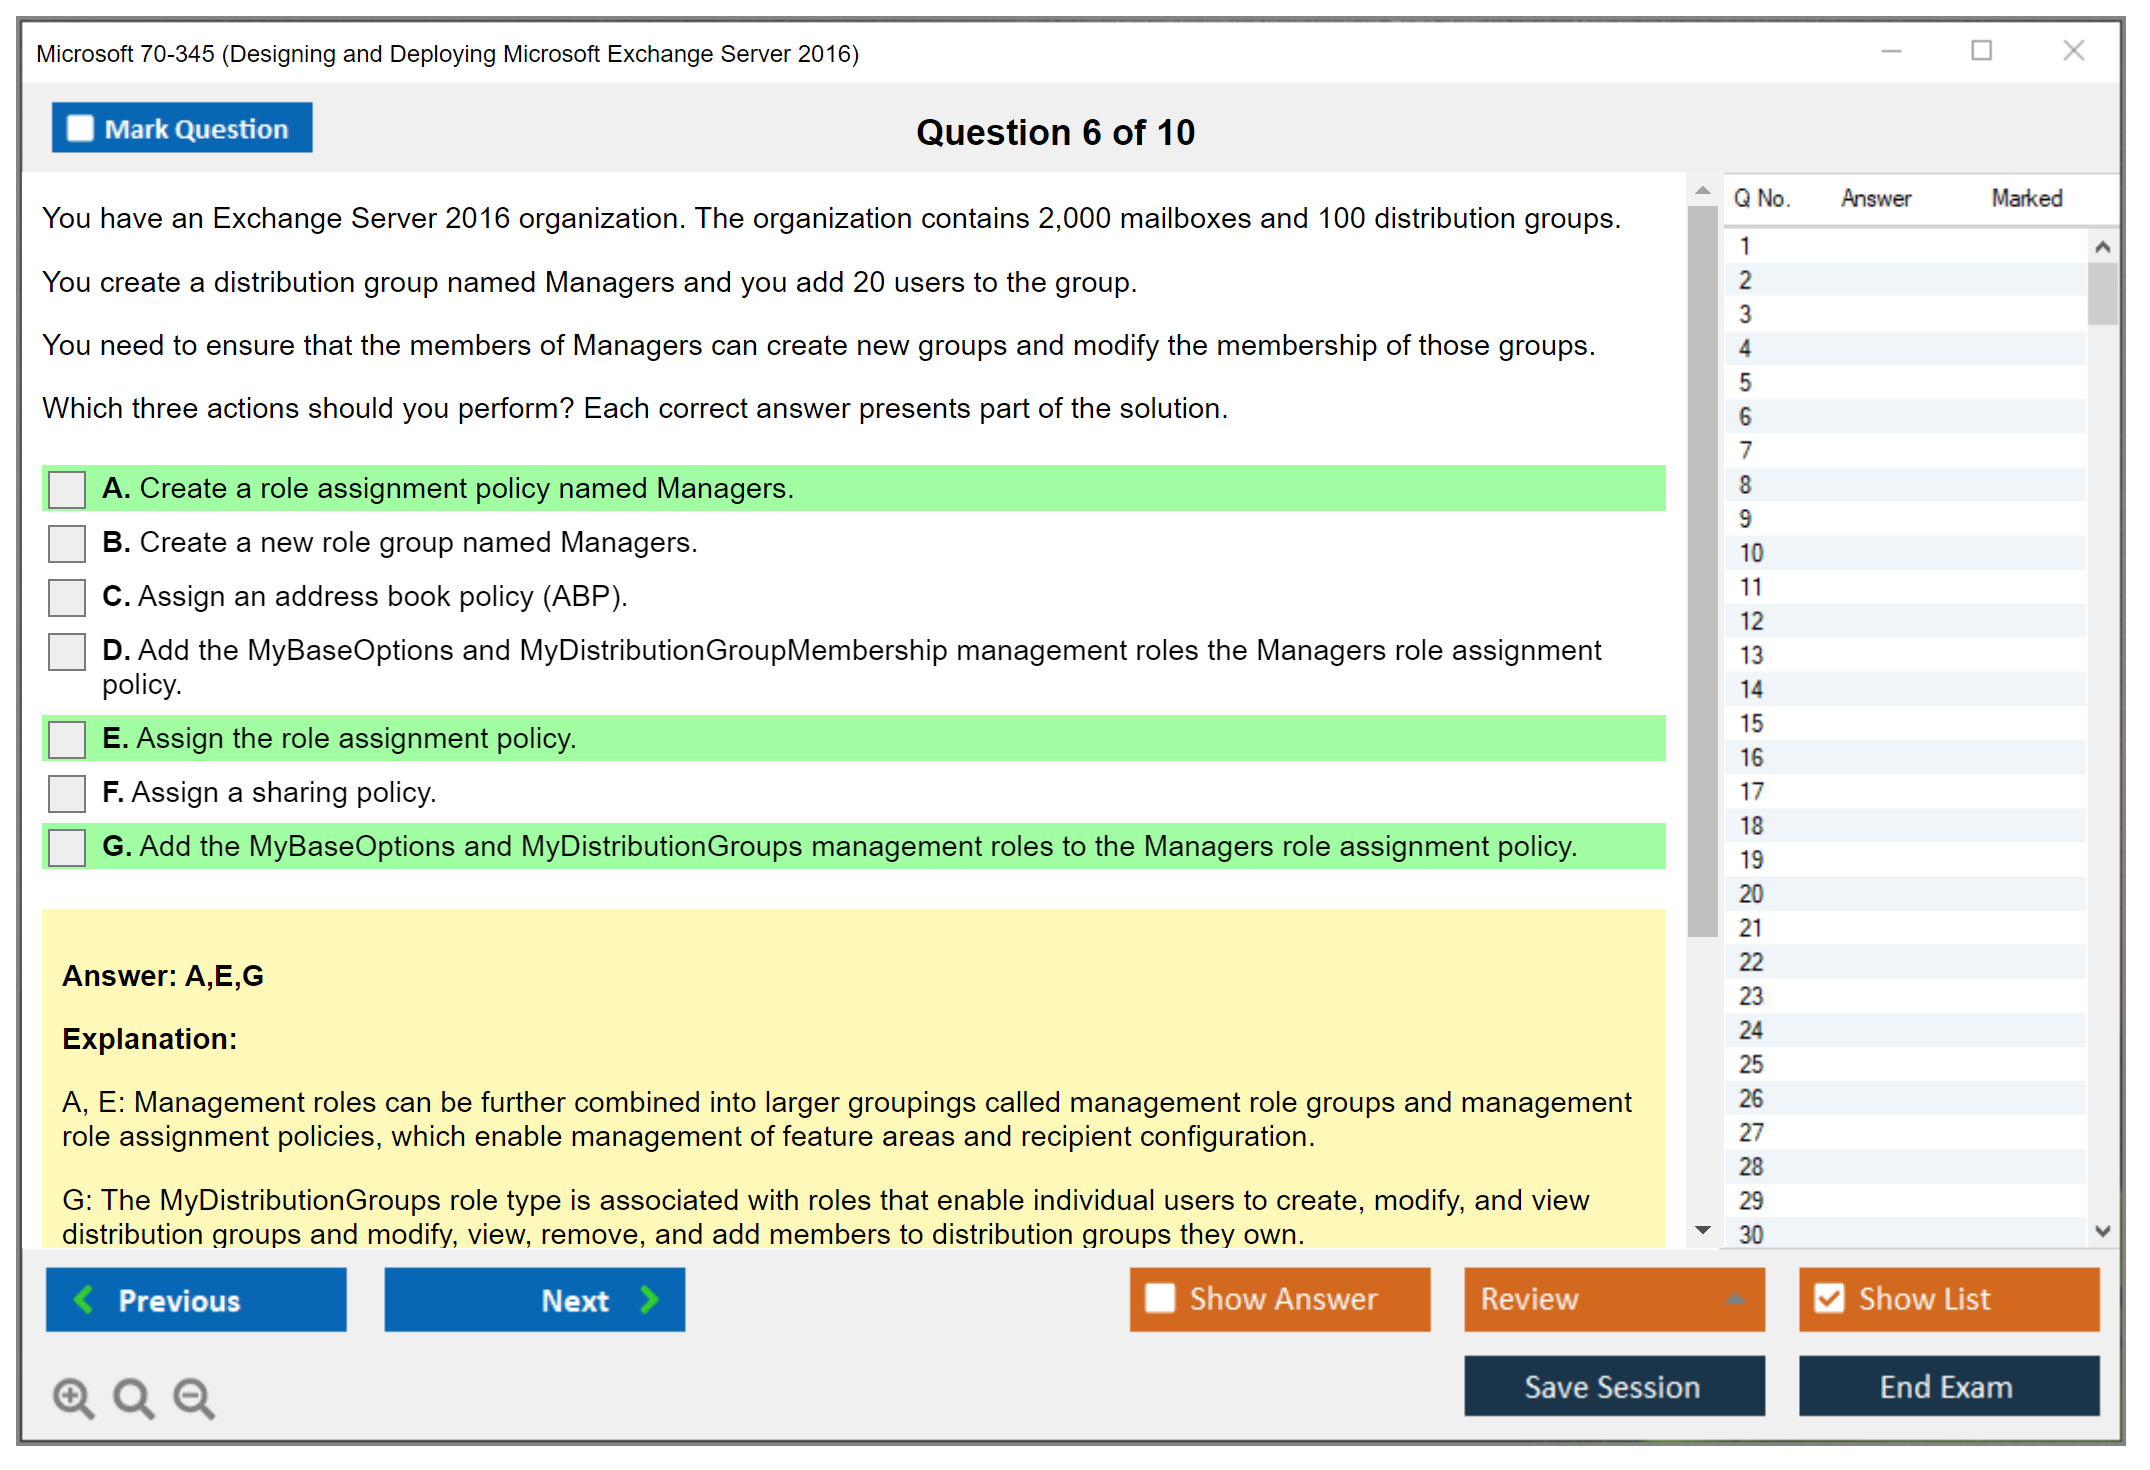2150x1470 pixels.
Task: Toggle the Show List checkbox button
Action: (x=1829, y=1298)
